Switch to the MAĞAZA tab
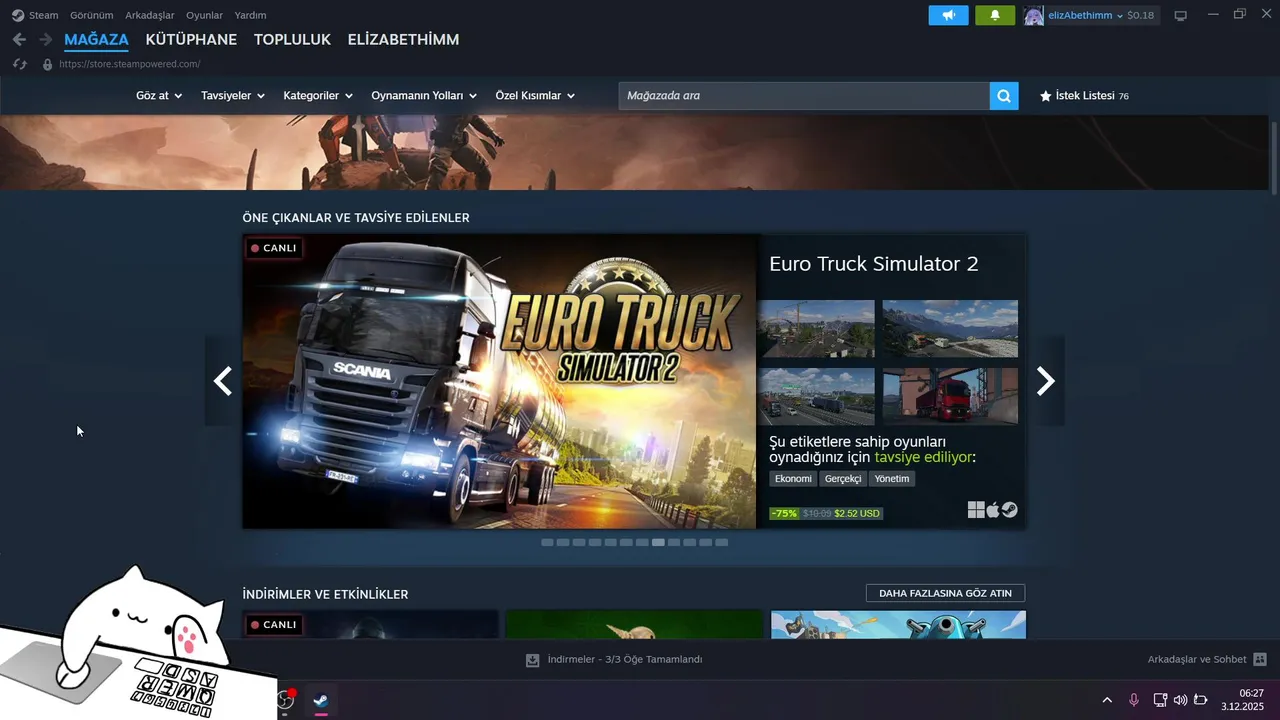Screen dimensions: 1280x720 96,40
